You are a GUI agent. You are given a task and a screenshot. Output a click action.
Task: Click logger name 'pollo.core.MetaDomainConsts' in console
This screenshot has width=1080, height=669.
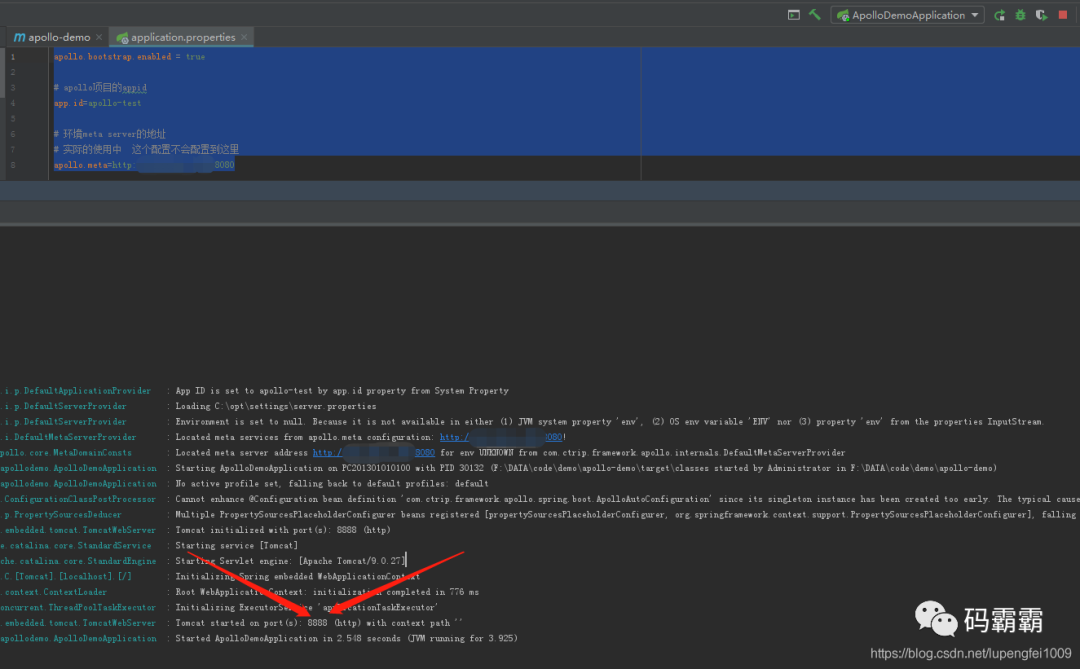66,453
